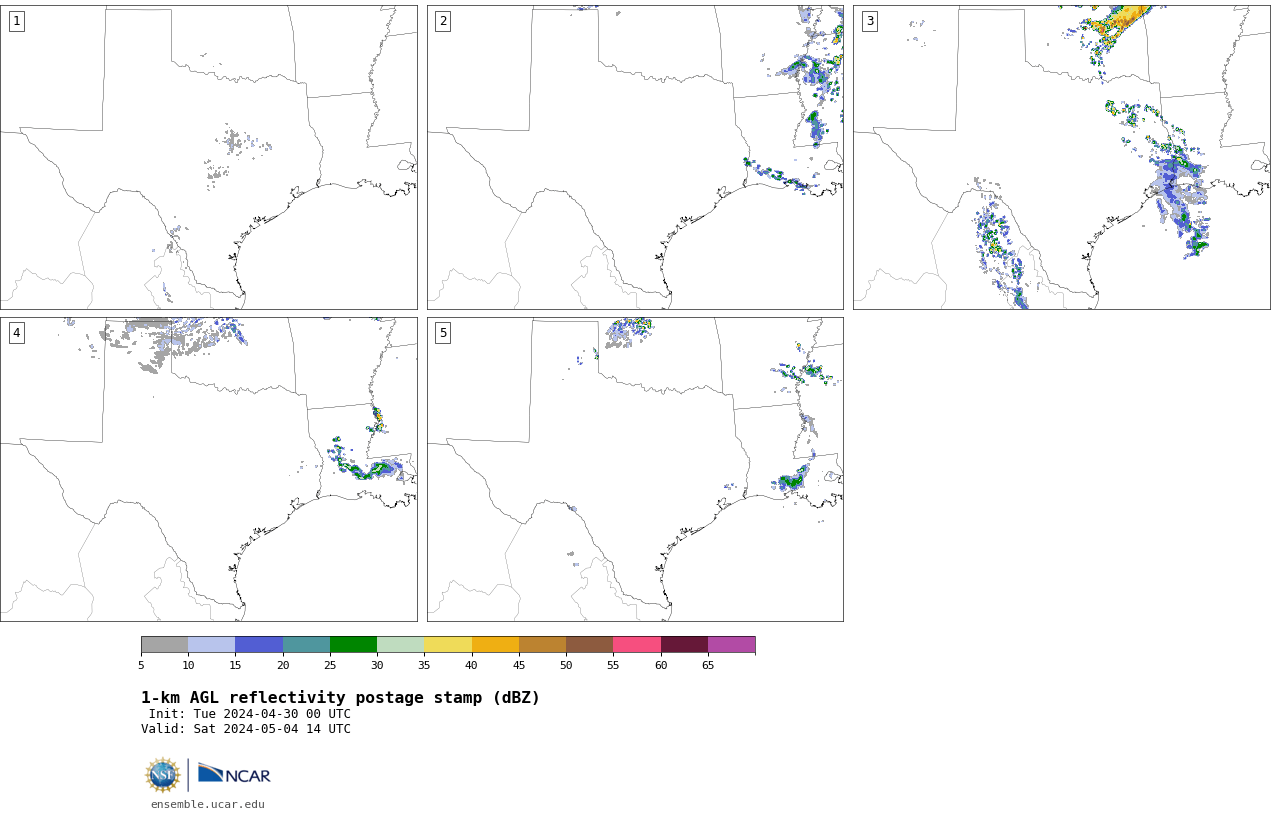Click the pink 55-60 dBZ swatch
This screenshot has width=1280, height=815.
coord(637,644)
